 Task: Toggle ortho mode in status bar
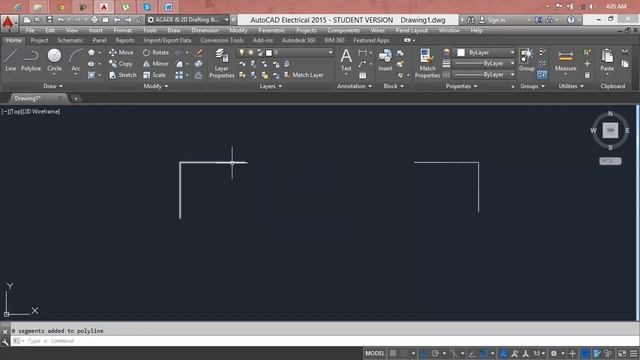point(424,353)
